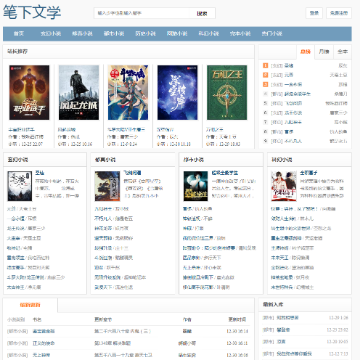Open the 斗罗大陆 anime-style book cover
Viewport: 360px width, 360px height.
click(x=128, y=92)
